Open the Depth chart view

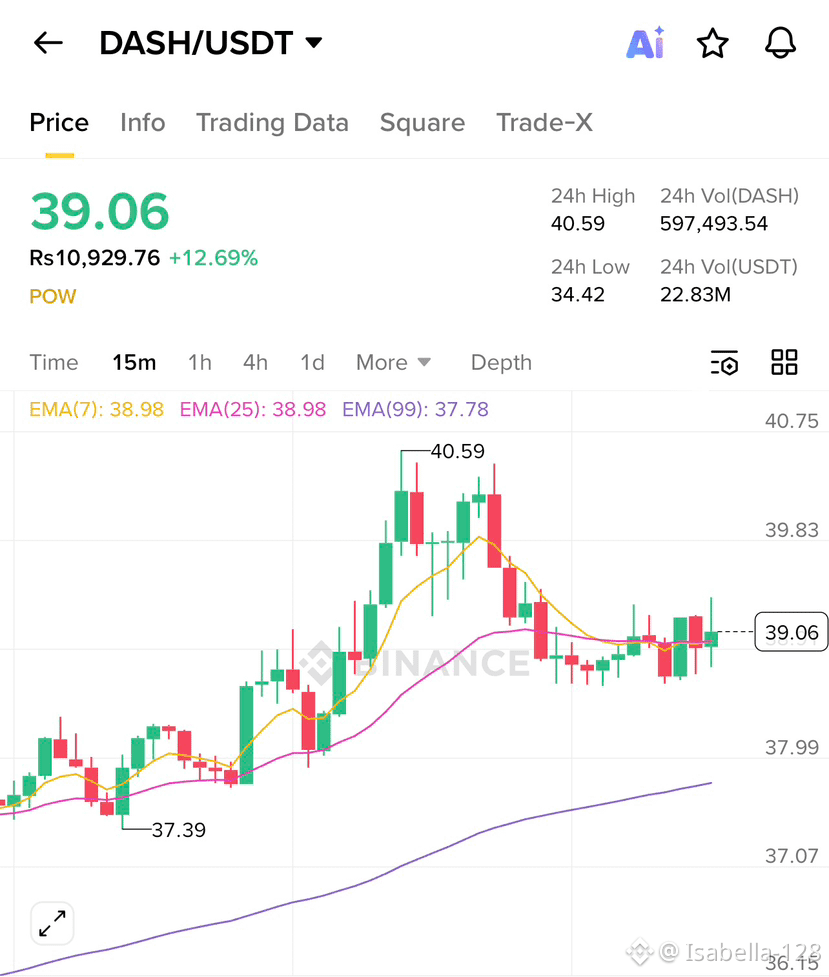[501, 362]
